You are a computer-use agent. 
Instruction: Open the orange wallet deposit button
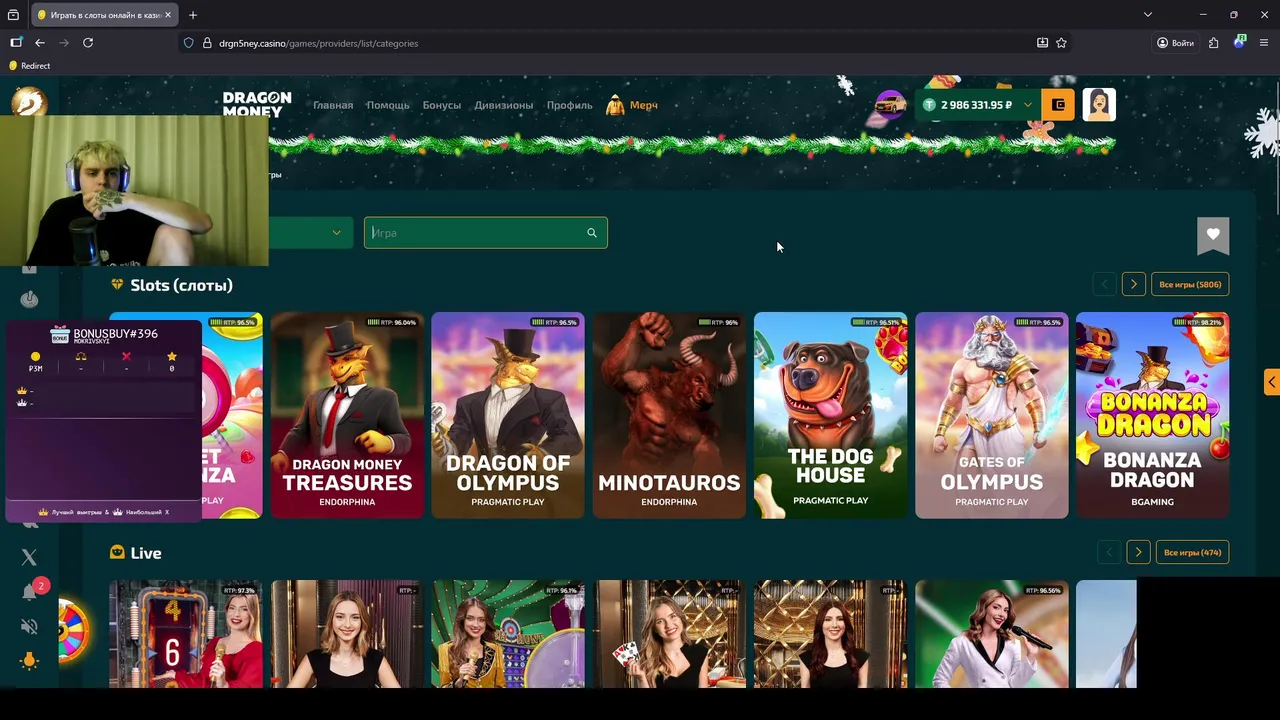[x=1058, y=105]
